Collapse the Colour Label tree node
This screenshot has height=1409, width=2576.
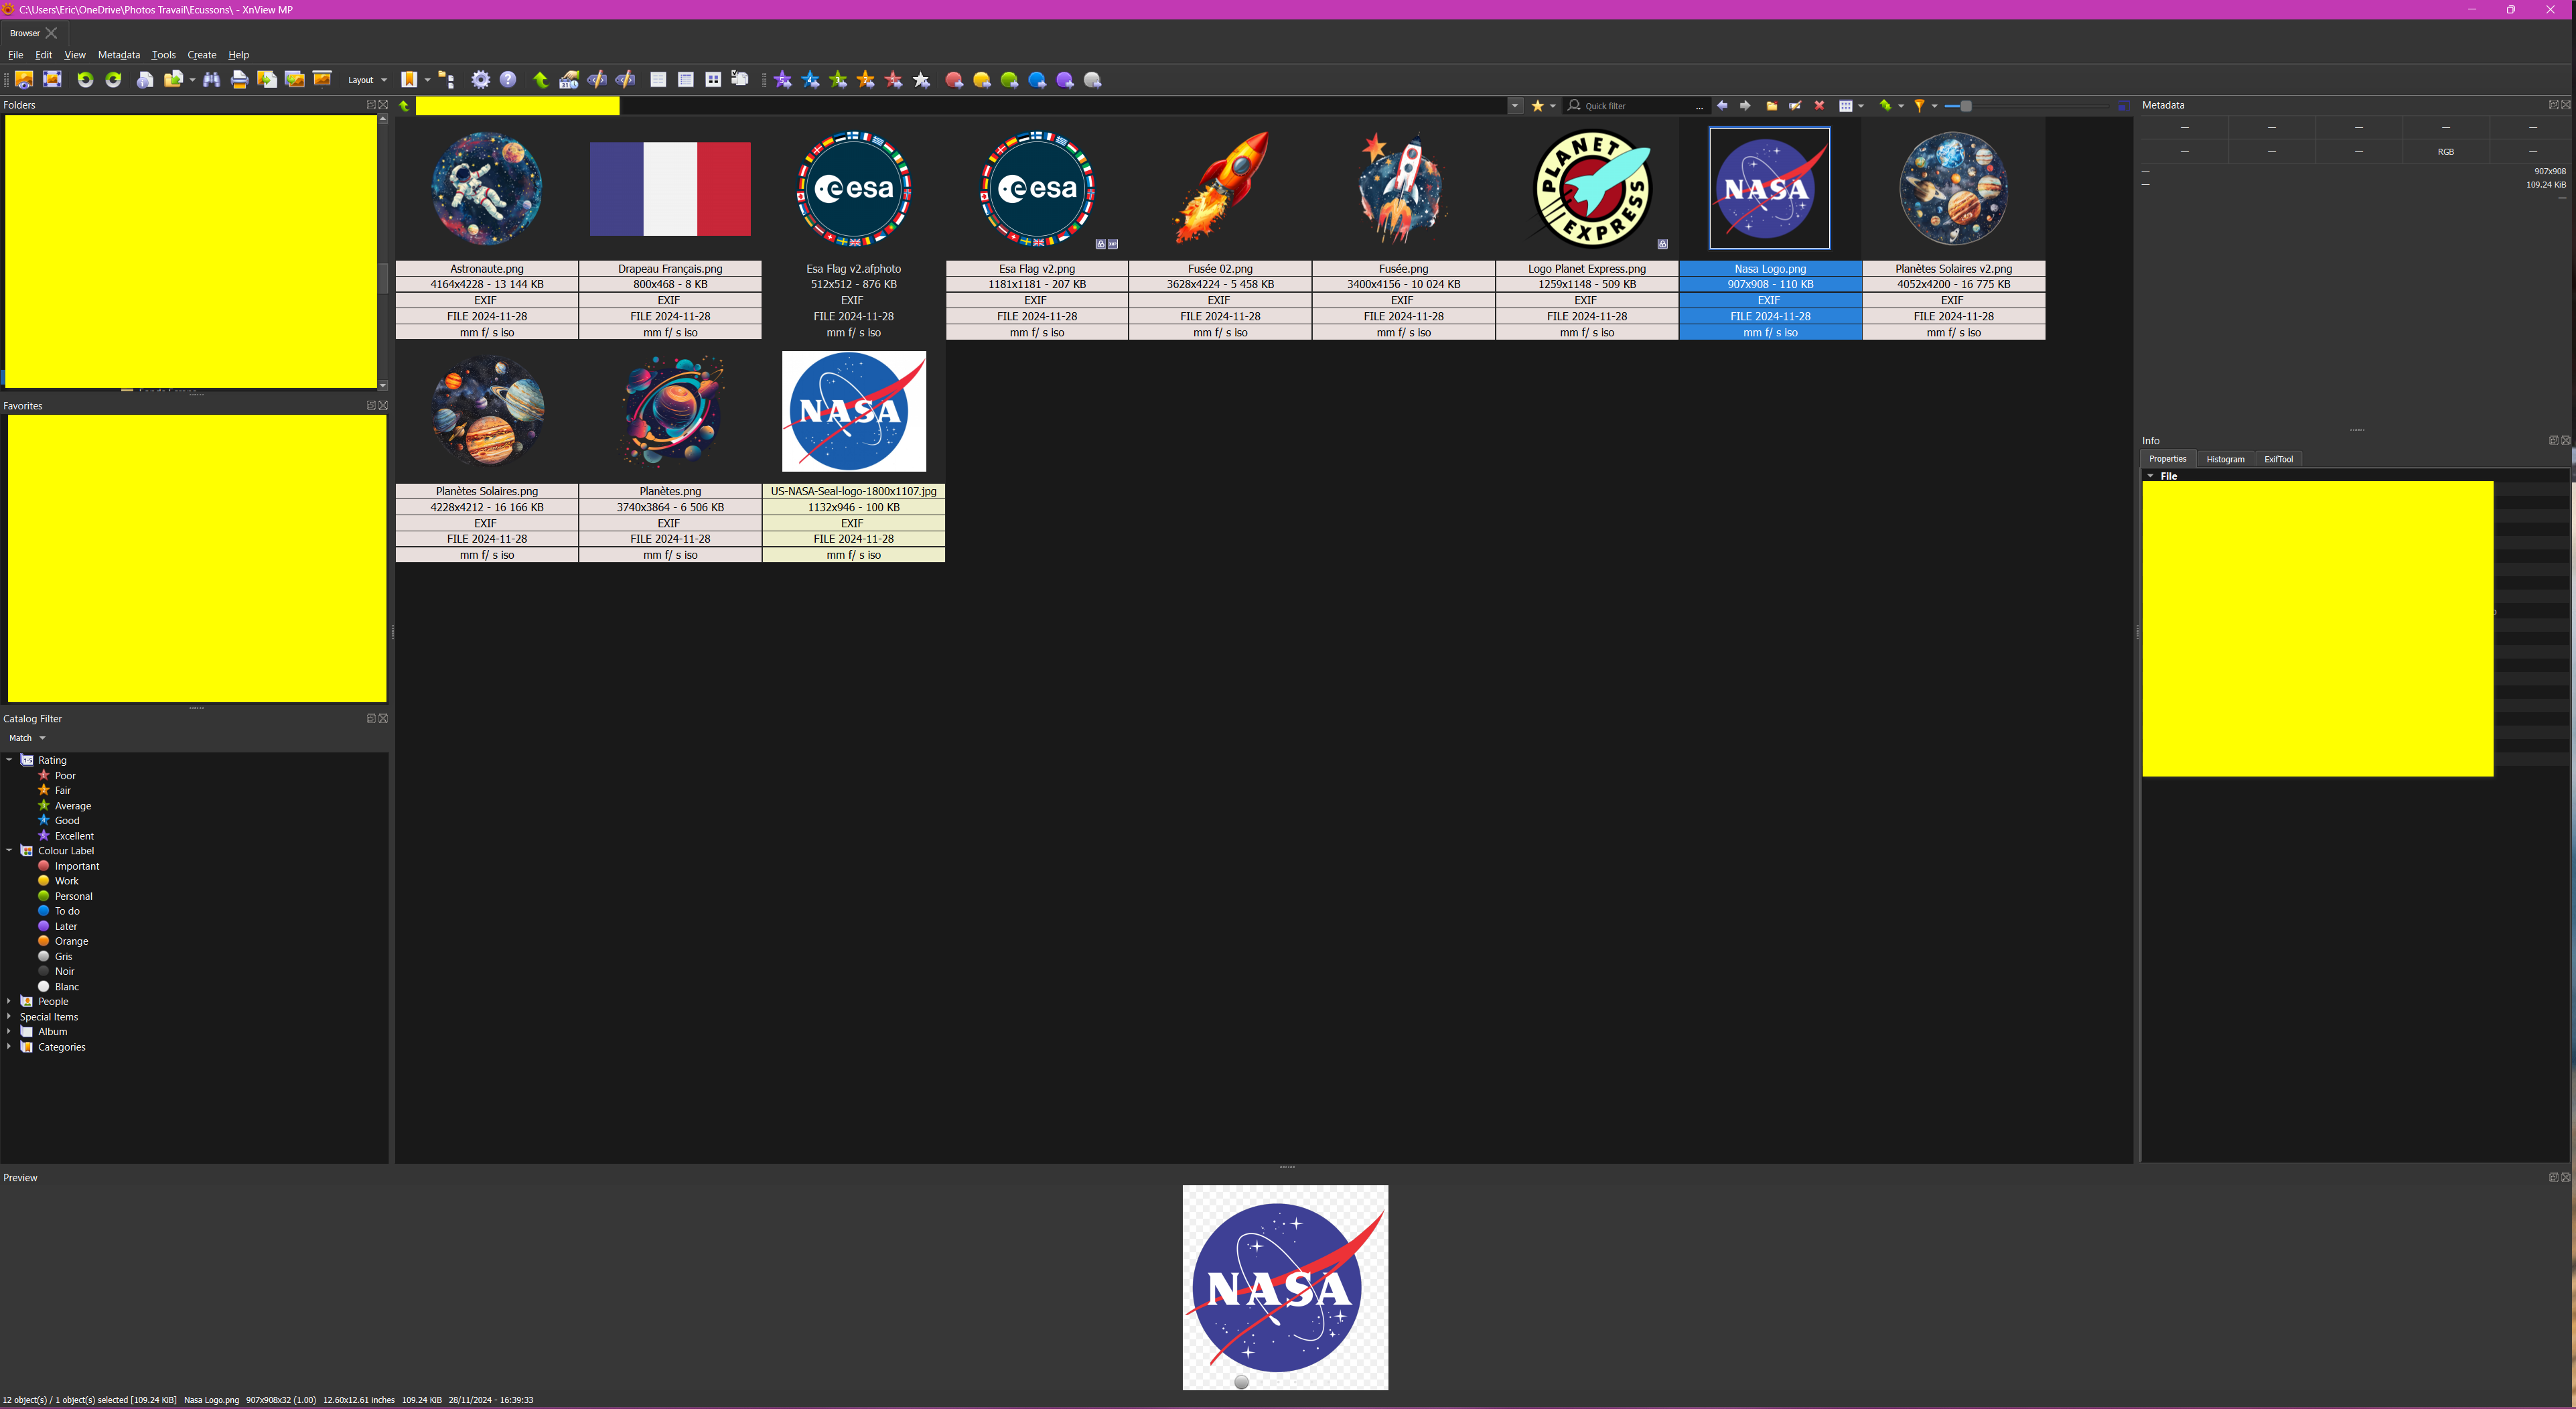9,851
